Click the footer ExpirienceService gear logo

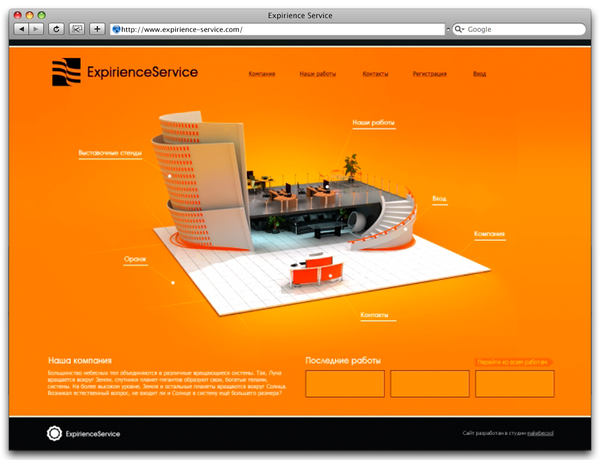[x=83, y=434]
